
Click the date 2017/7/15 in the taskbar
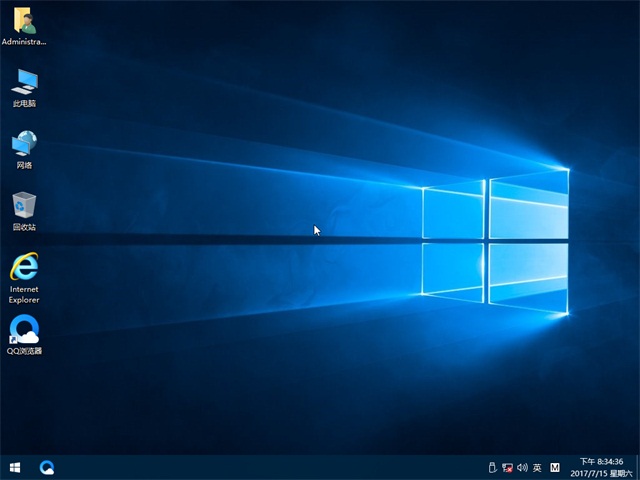point(590,473)
